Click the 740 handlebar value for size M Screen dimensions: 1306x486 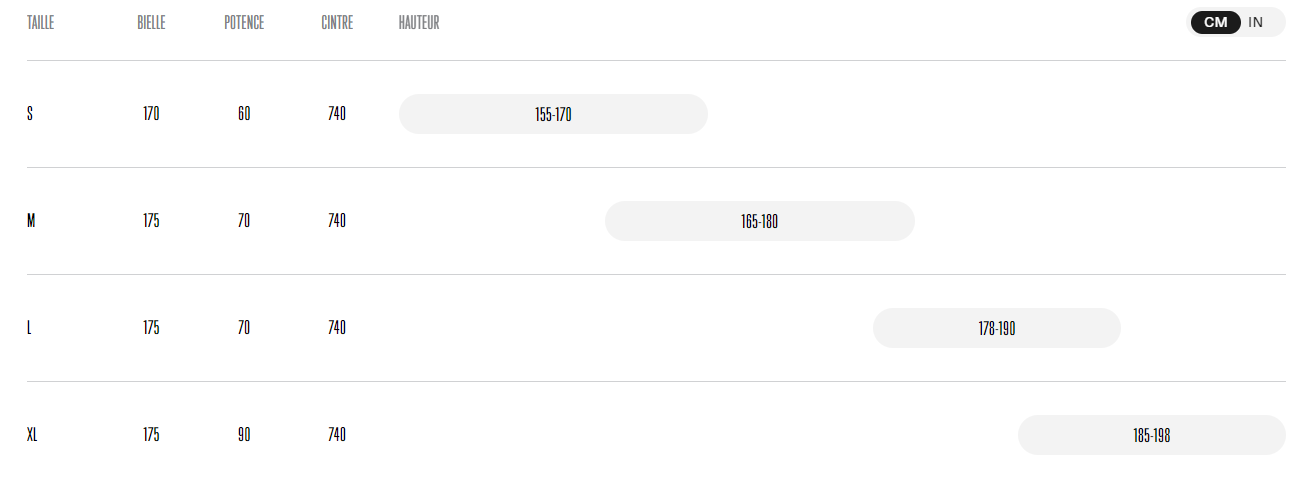coord(337,221)
